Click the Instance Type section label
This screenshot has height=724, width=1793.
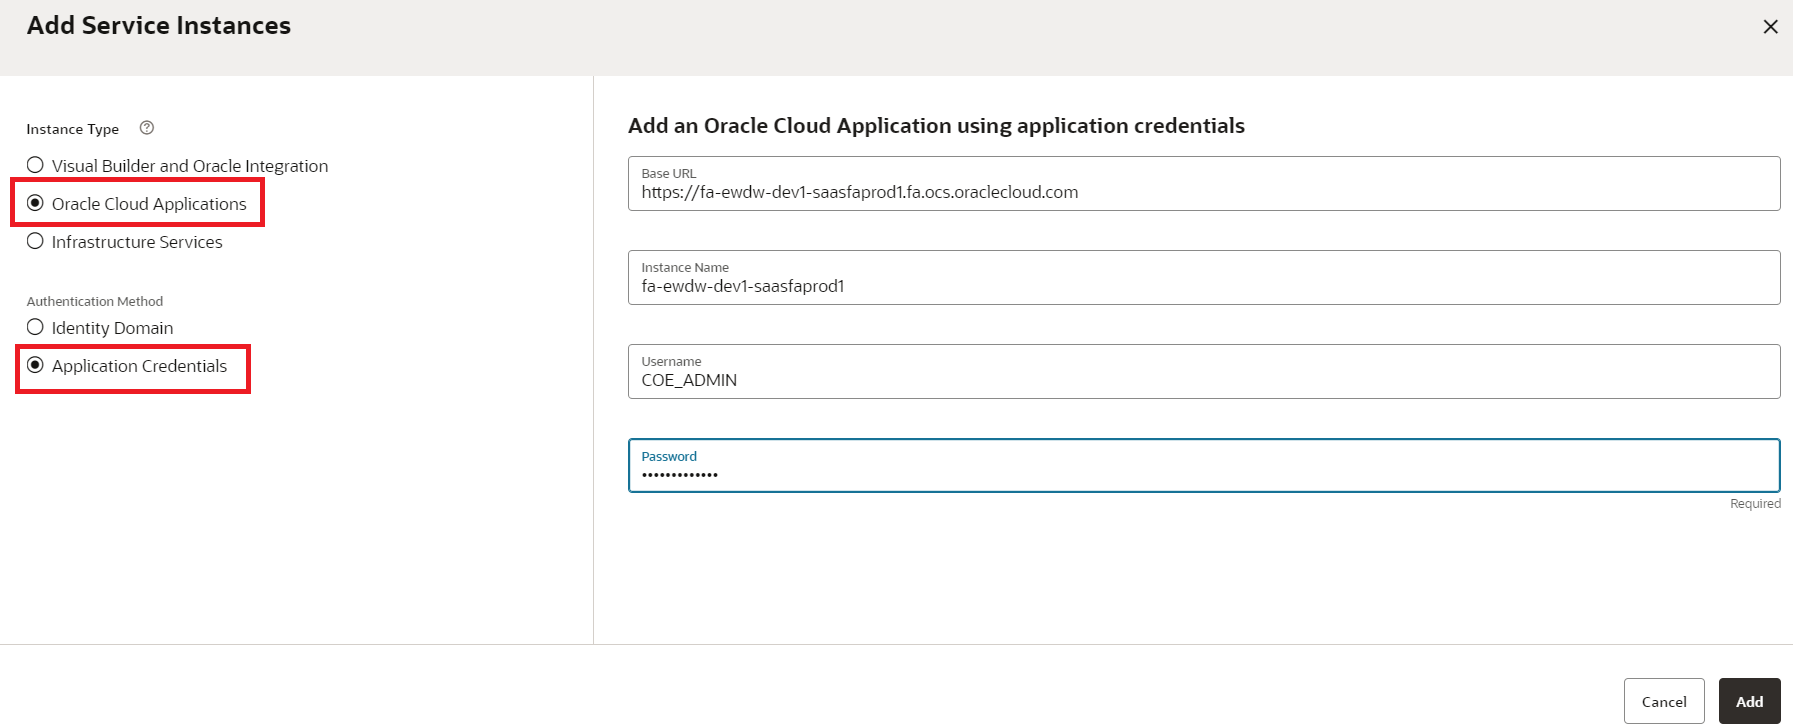tap(72, 129)
